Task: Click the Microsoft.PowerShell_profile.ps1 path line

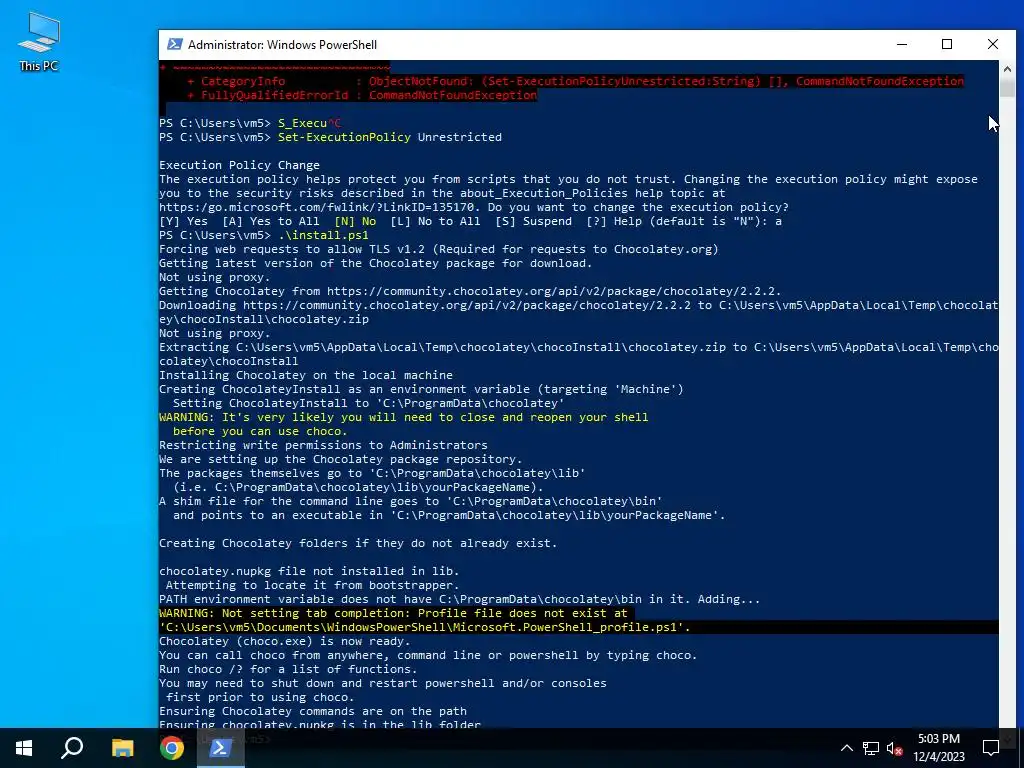Action: pos(424,627)
